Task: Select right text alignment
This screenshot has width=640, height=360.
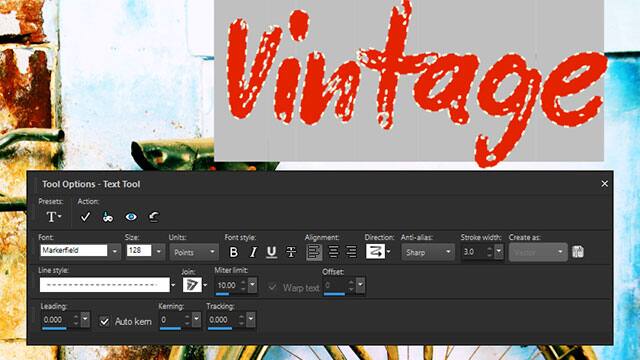Action: tap(351, 252)
